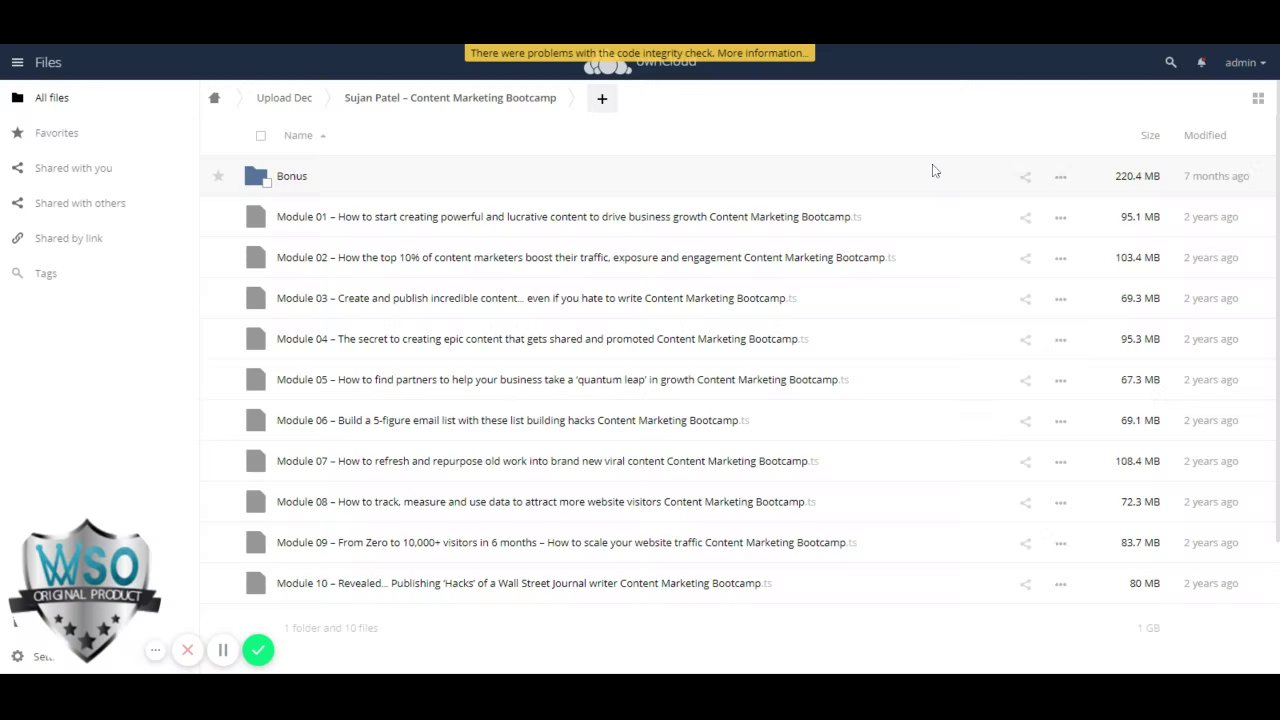Open more actions for Module 01
Screen dimensions: 1280x720
(x=1060, y=217)
